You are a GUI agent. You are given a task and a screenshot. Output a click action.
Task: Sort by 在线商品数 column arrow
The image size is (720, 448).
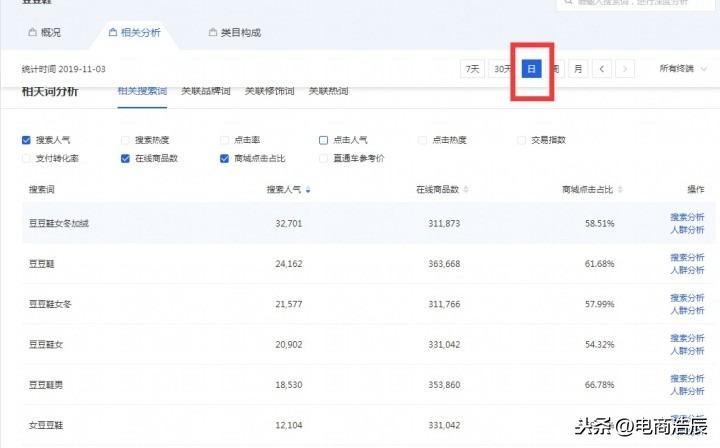pyautogui.click(x=466, y=190)
